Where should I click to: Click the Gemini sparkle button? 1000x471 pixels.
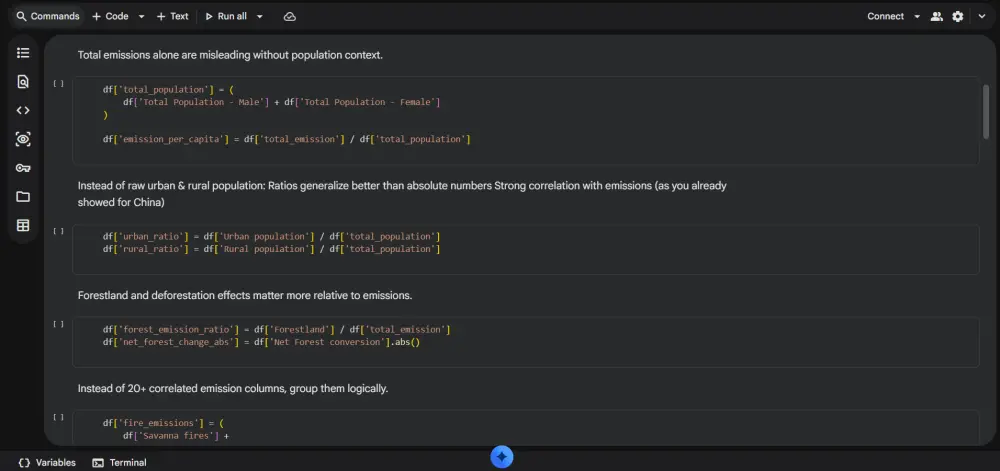tap(502, 456)
